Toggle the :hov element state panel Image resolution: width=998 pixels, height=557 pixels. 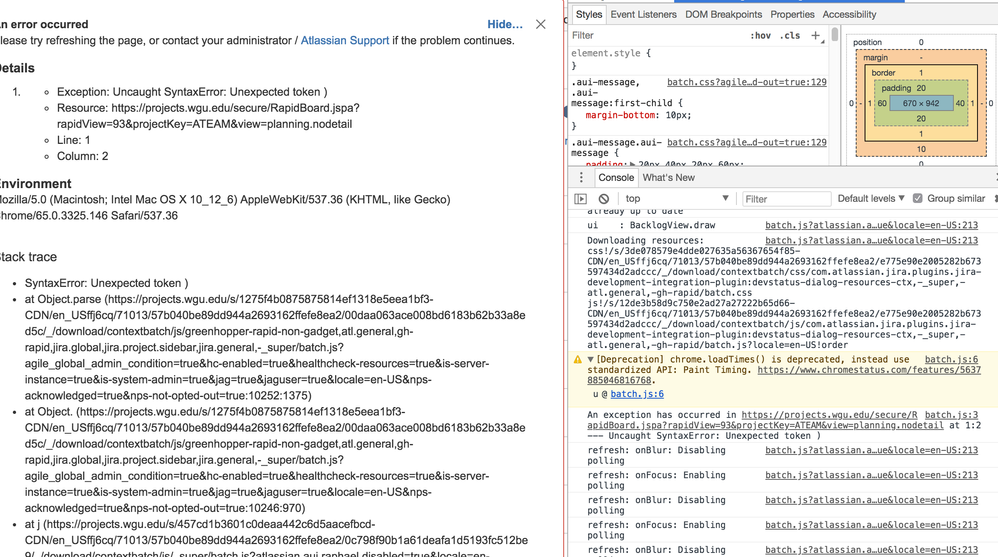[760, 36]
